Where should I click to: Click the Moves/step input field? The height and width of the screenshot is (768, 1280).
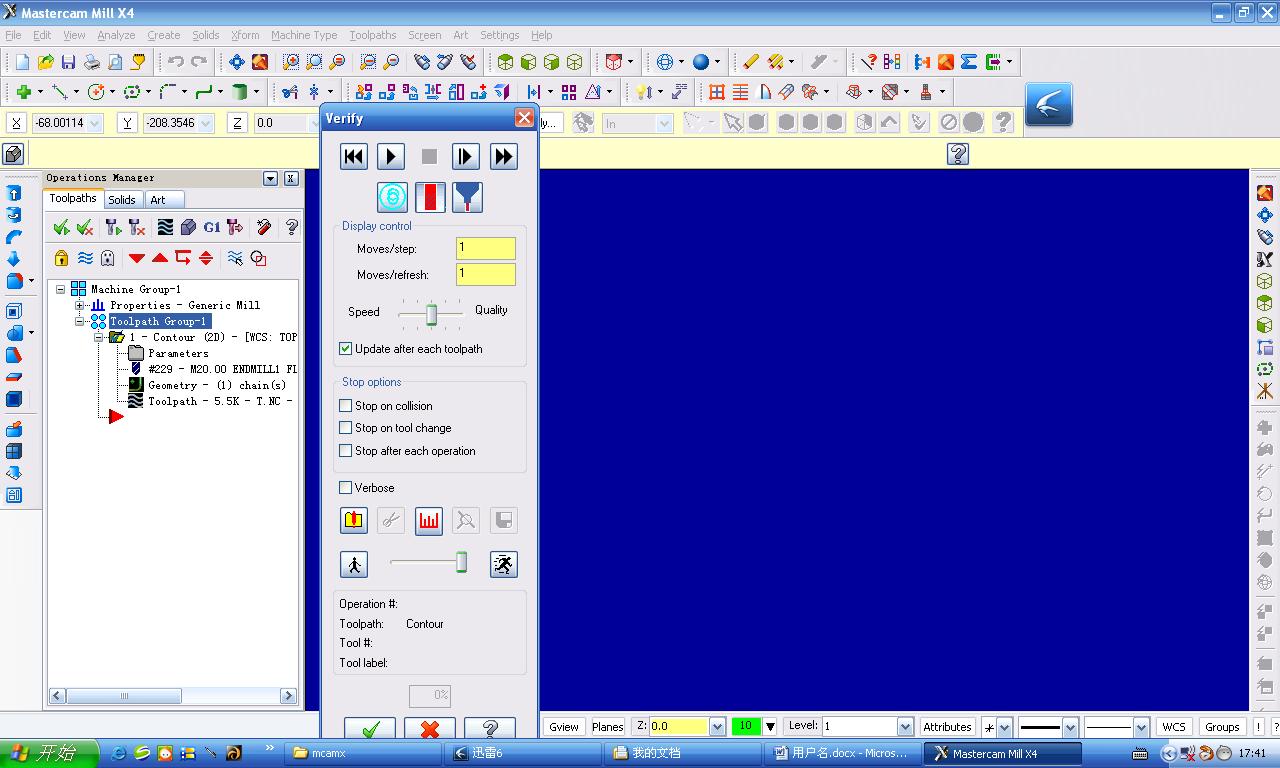click(486, 248)
